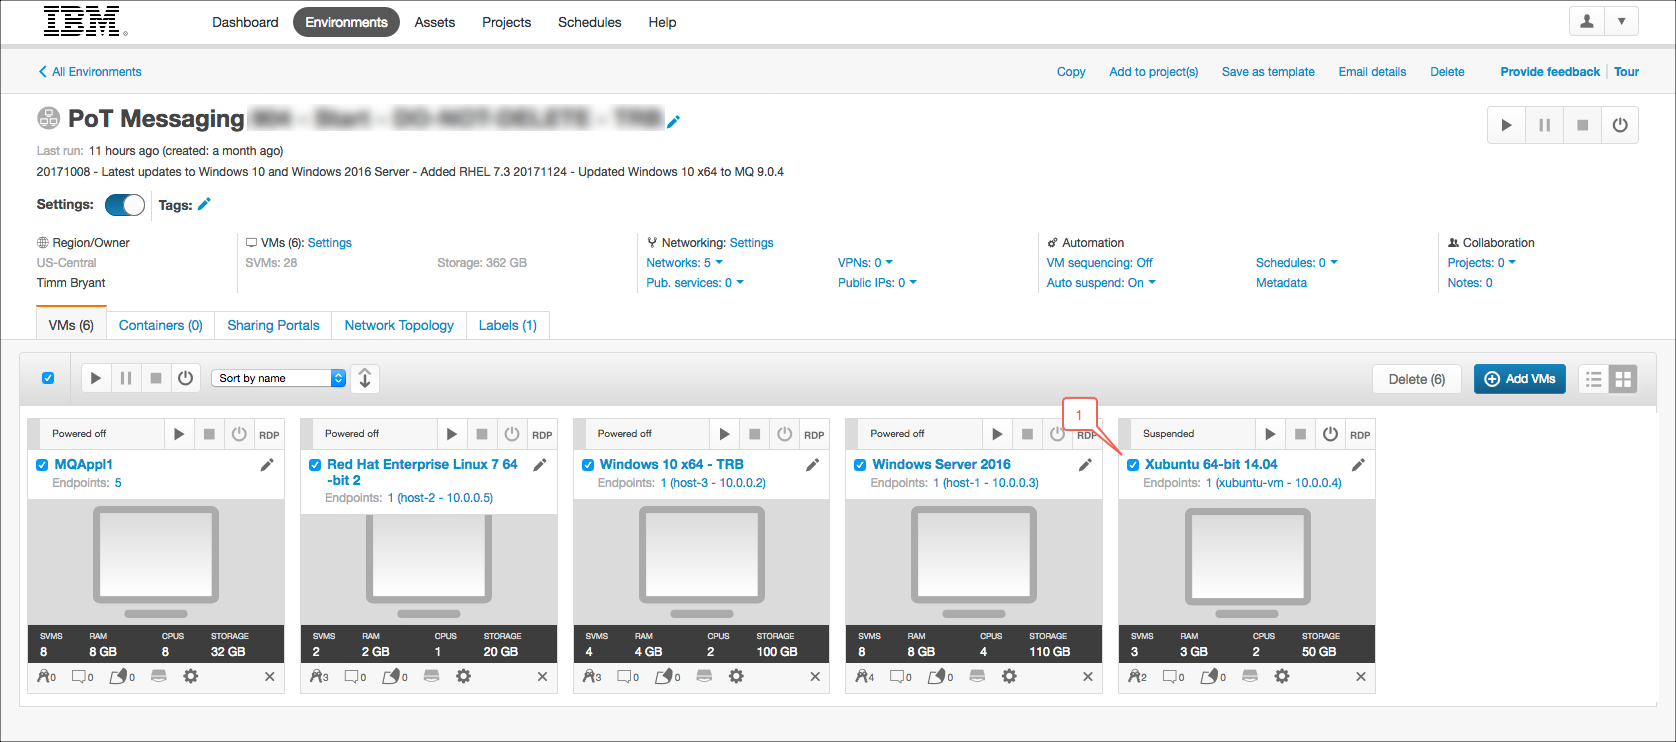Uncheck Red Hat Enterprise Linux VM checkbox
Image resolution: width=1676 pixels, height=742 pixels.
[x=315, y=465]
